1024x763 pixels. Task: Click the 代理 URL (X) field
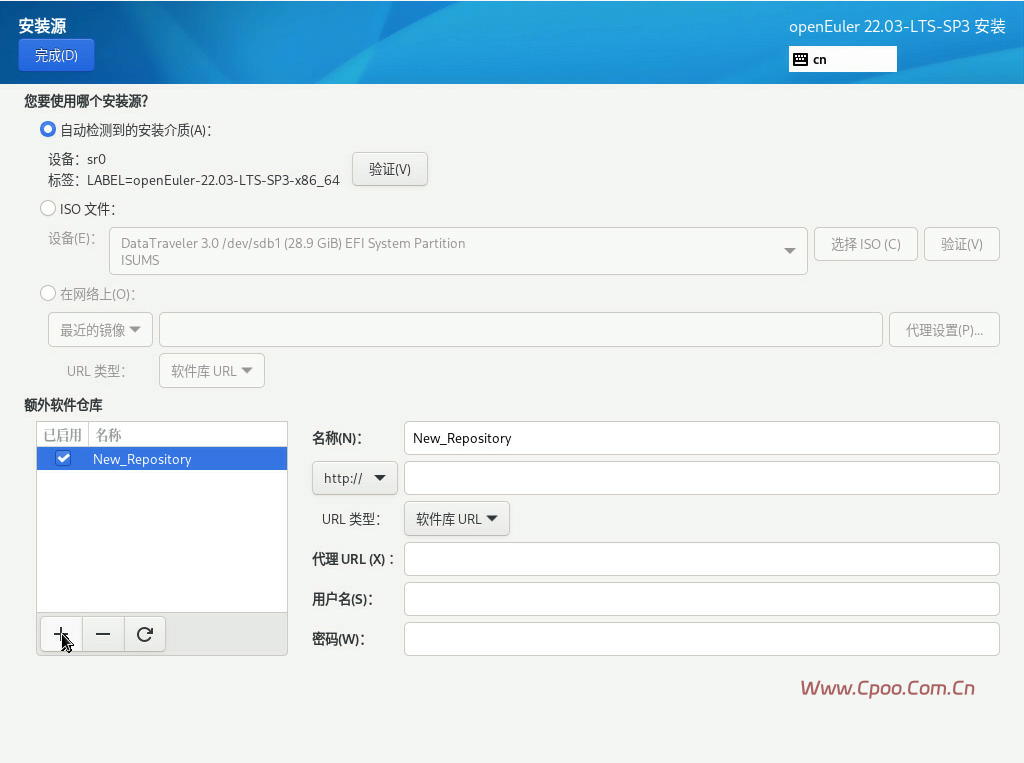click(x=701, y=559)
